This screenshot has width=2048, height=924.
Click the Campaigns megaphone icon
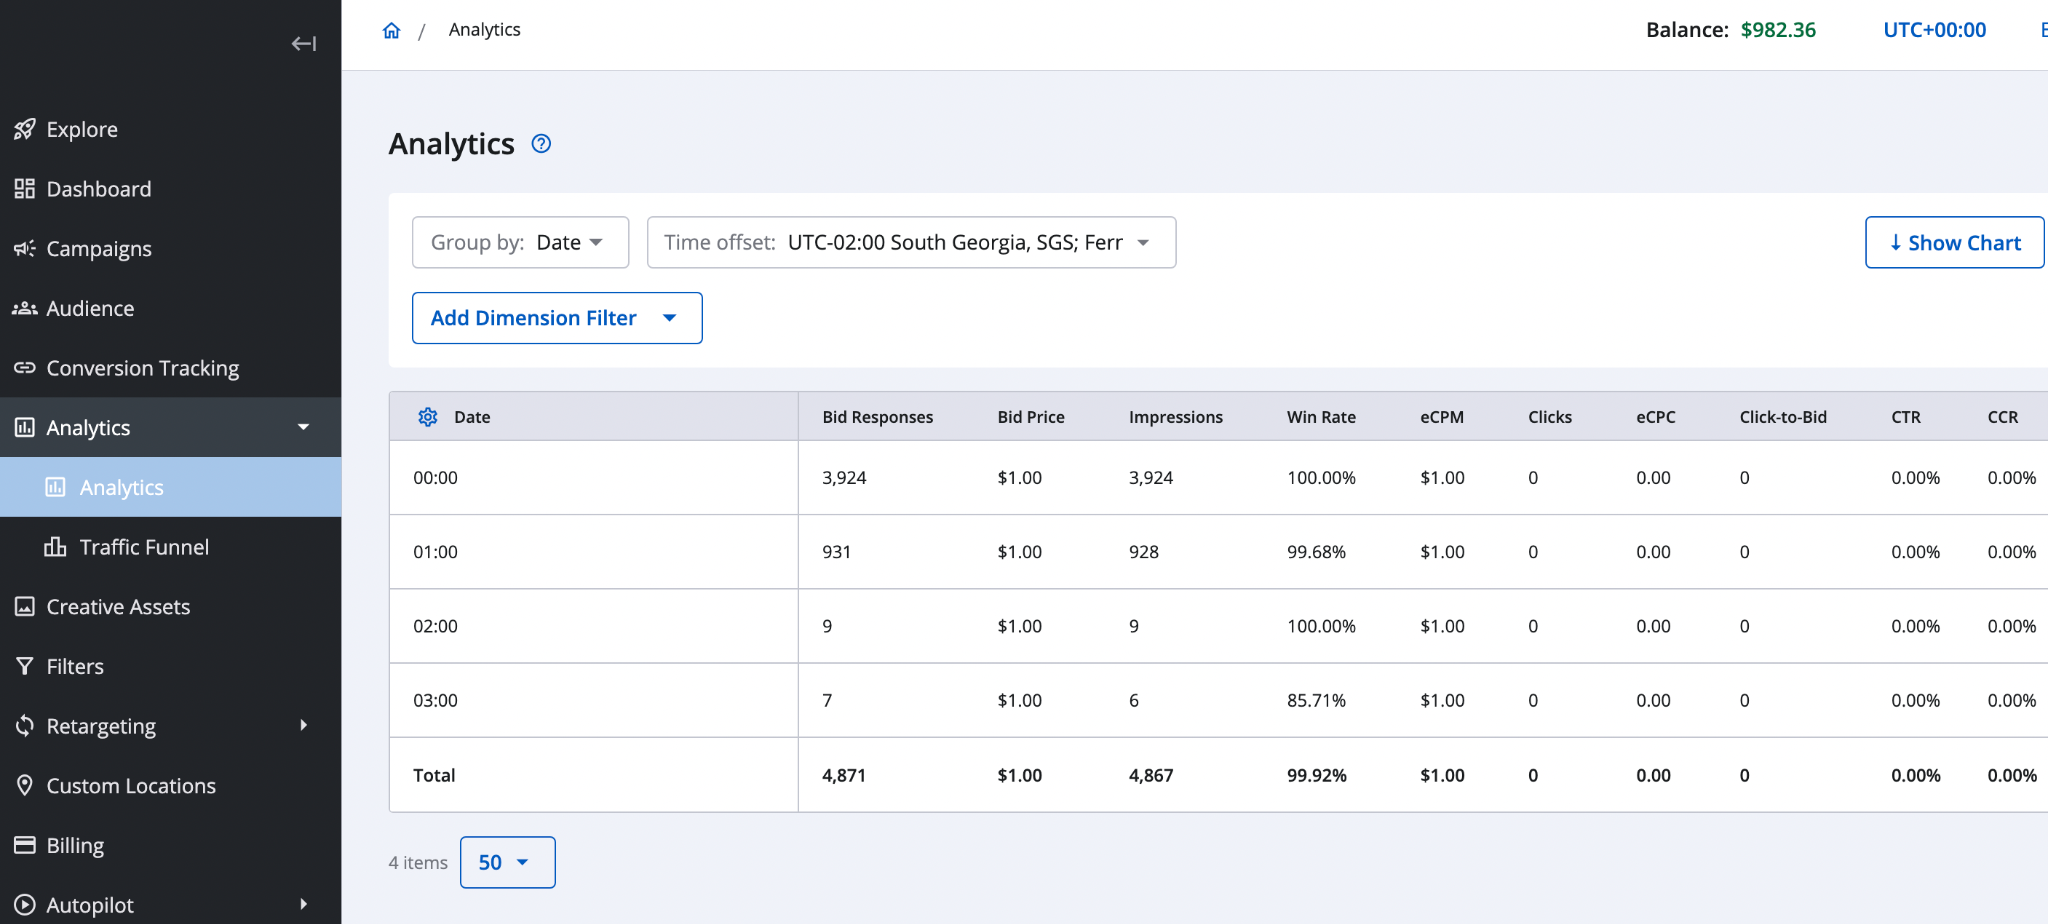click(x=25, y=248)
